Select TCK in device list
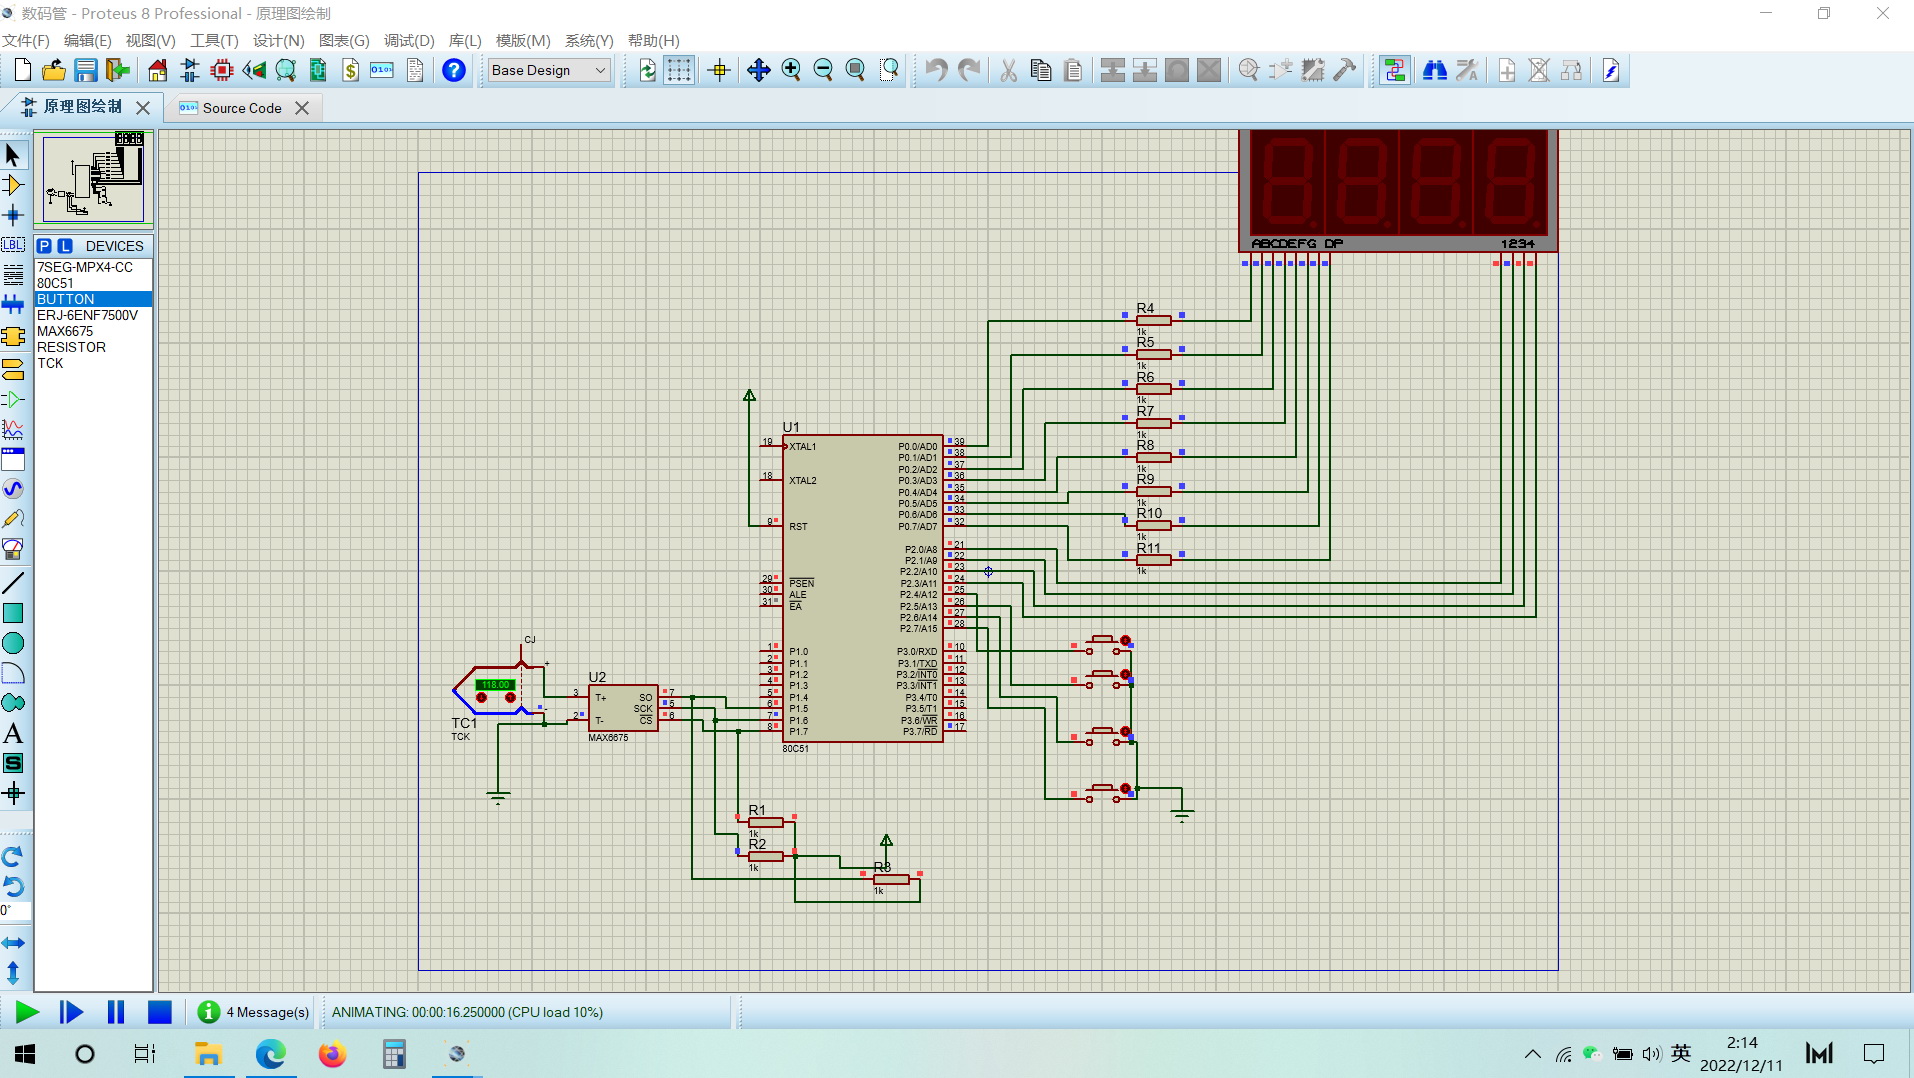The image size is (1914, 1078). point(93,363)
